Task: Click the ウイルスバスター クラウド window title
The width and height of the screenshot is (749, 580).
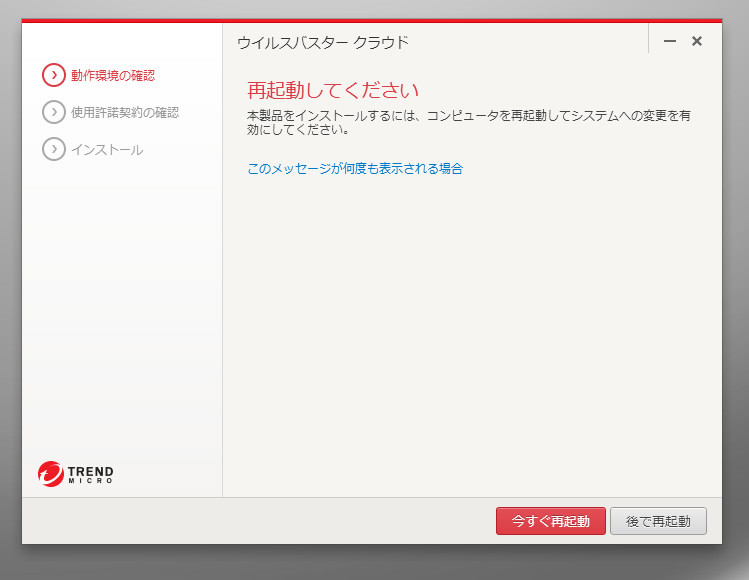Action: pos(323,43)
